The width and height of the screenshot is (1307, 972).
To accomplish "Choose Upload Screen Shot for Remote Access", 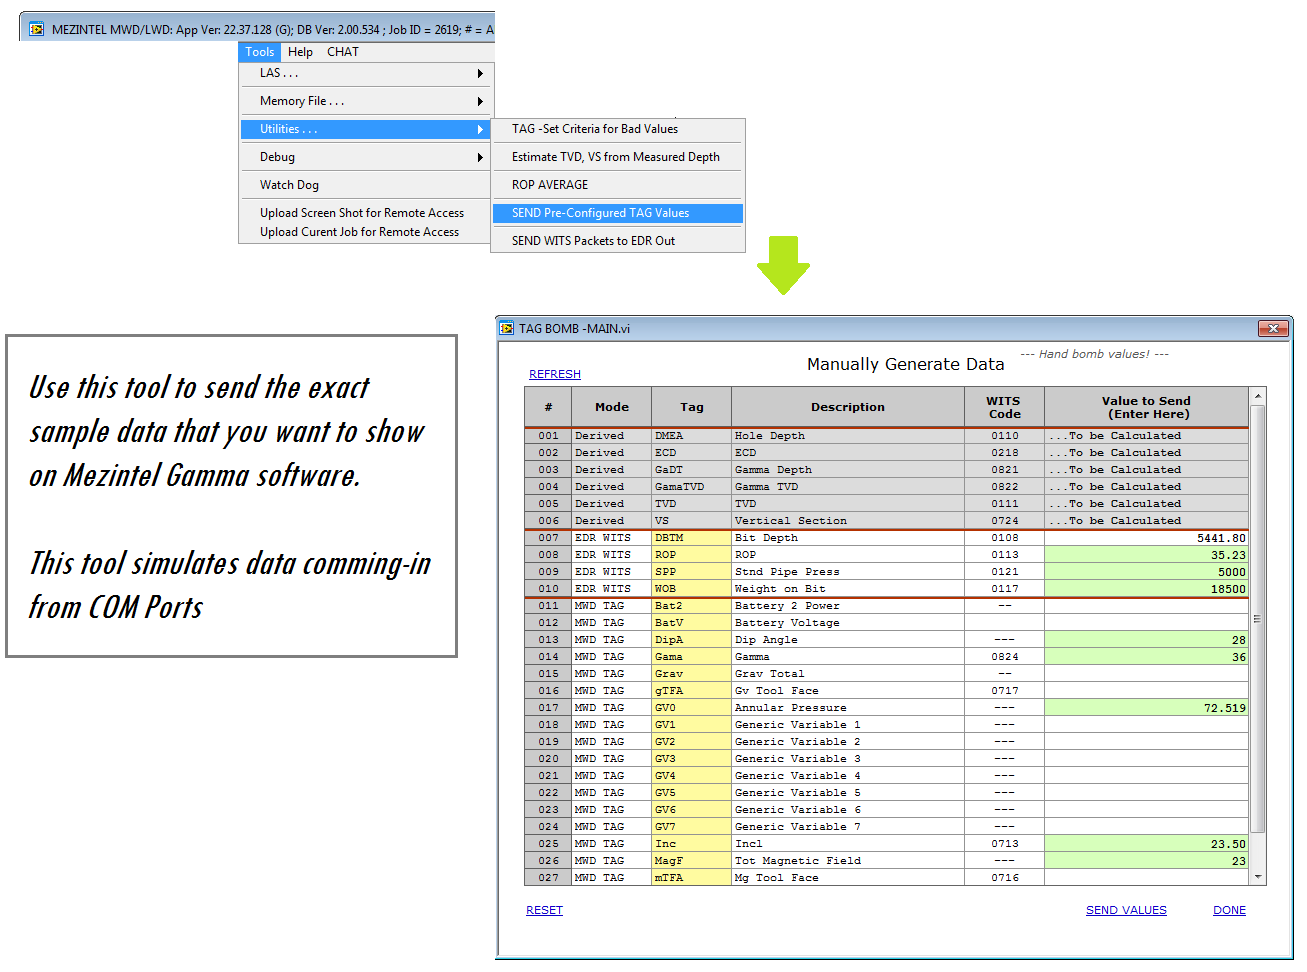I will 366,213.
